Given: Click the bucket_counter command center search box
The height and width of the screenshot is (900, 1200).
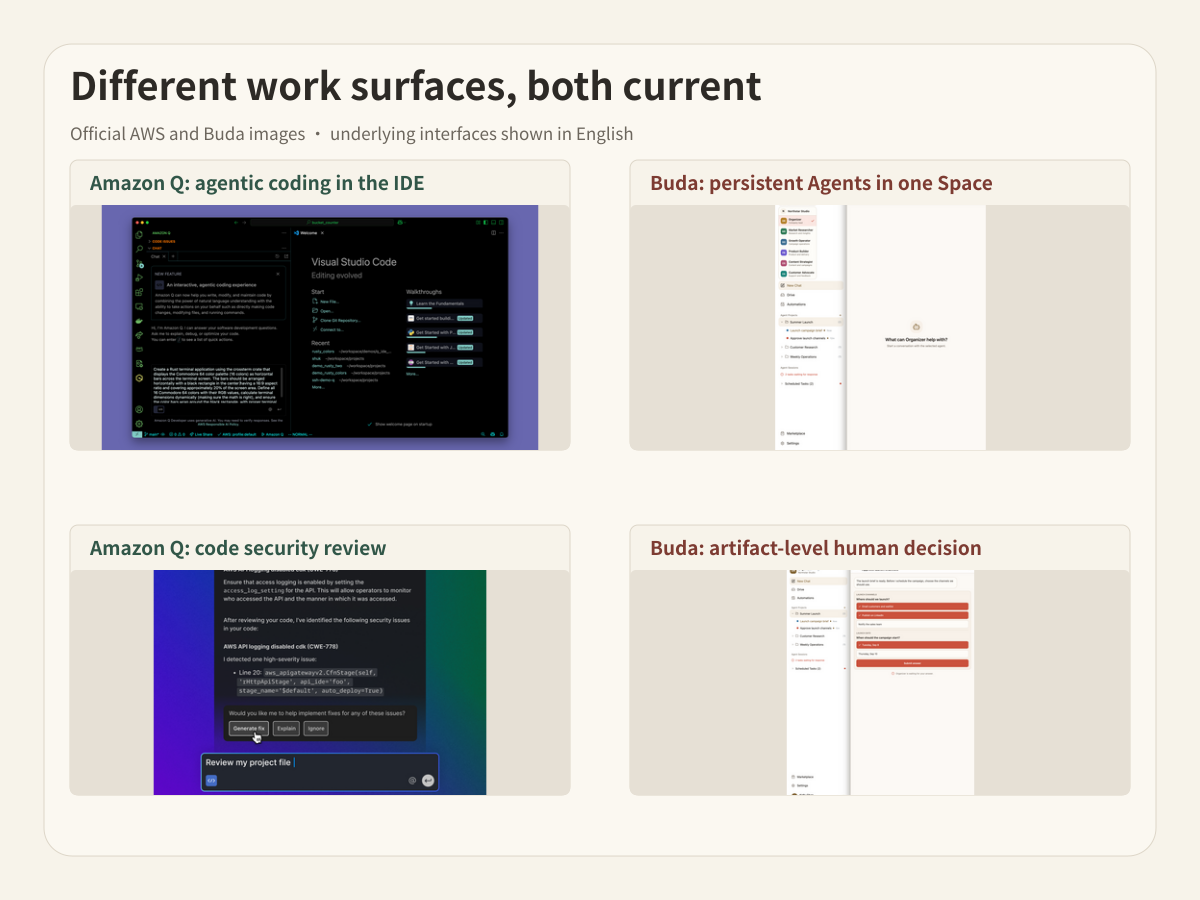Looking at the screenshot, I should 322,222.
